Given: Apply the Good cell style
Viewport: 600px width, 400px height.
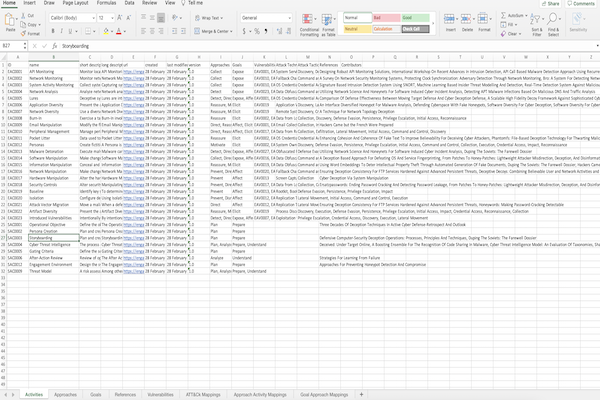Looking at the screenshot, I should tap(416, 18).
